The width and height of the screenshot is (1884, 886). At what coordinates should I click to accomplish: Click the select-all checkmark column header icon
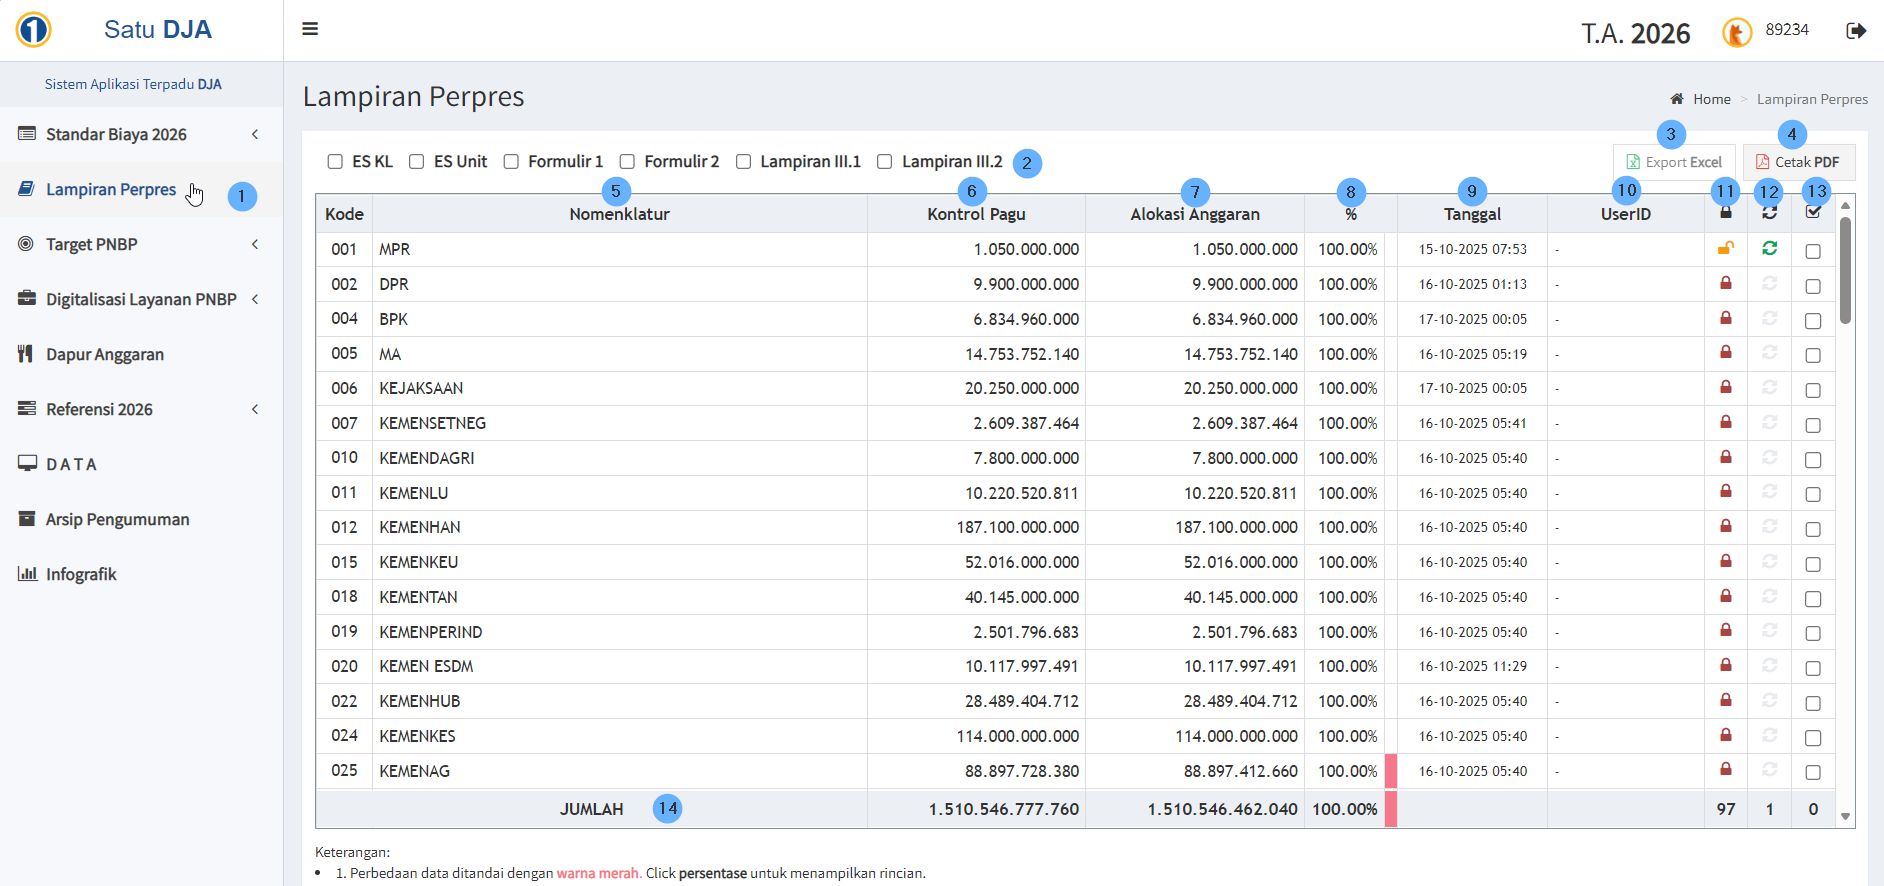[1813, 212]
